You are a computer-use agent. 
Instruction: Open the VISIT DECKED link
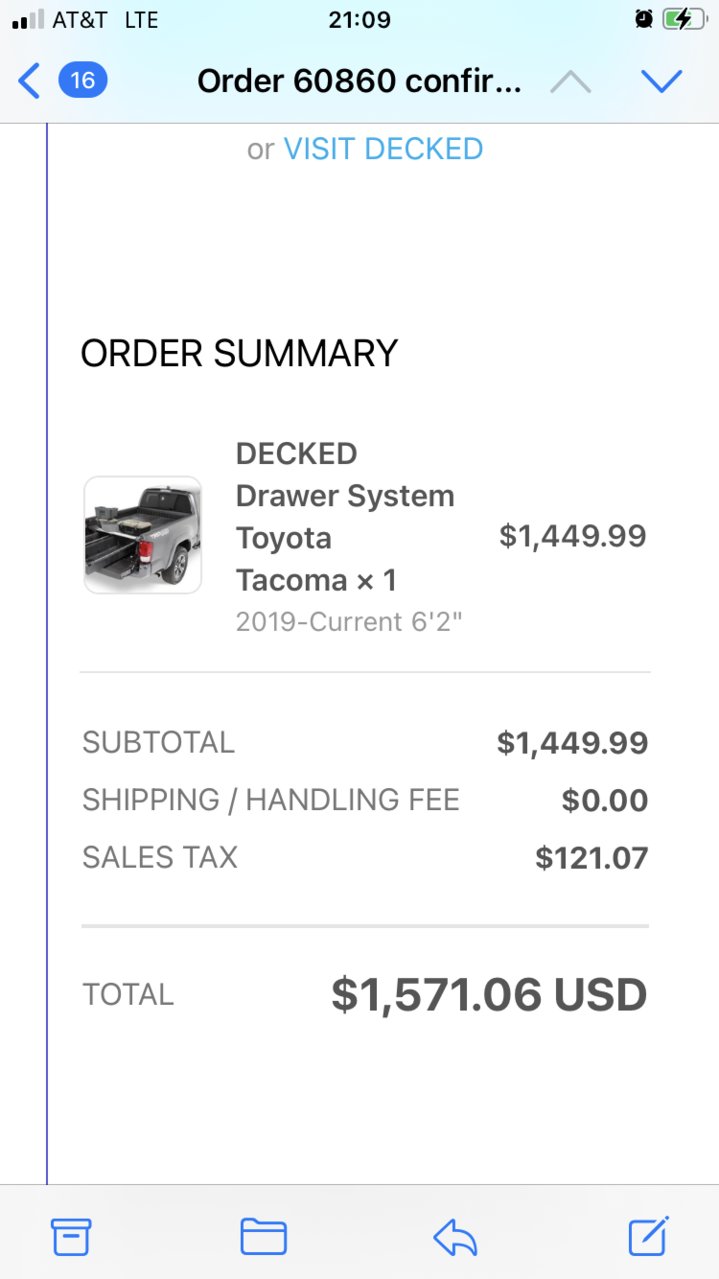coord(383,149)
